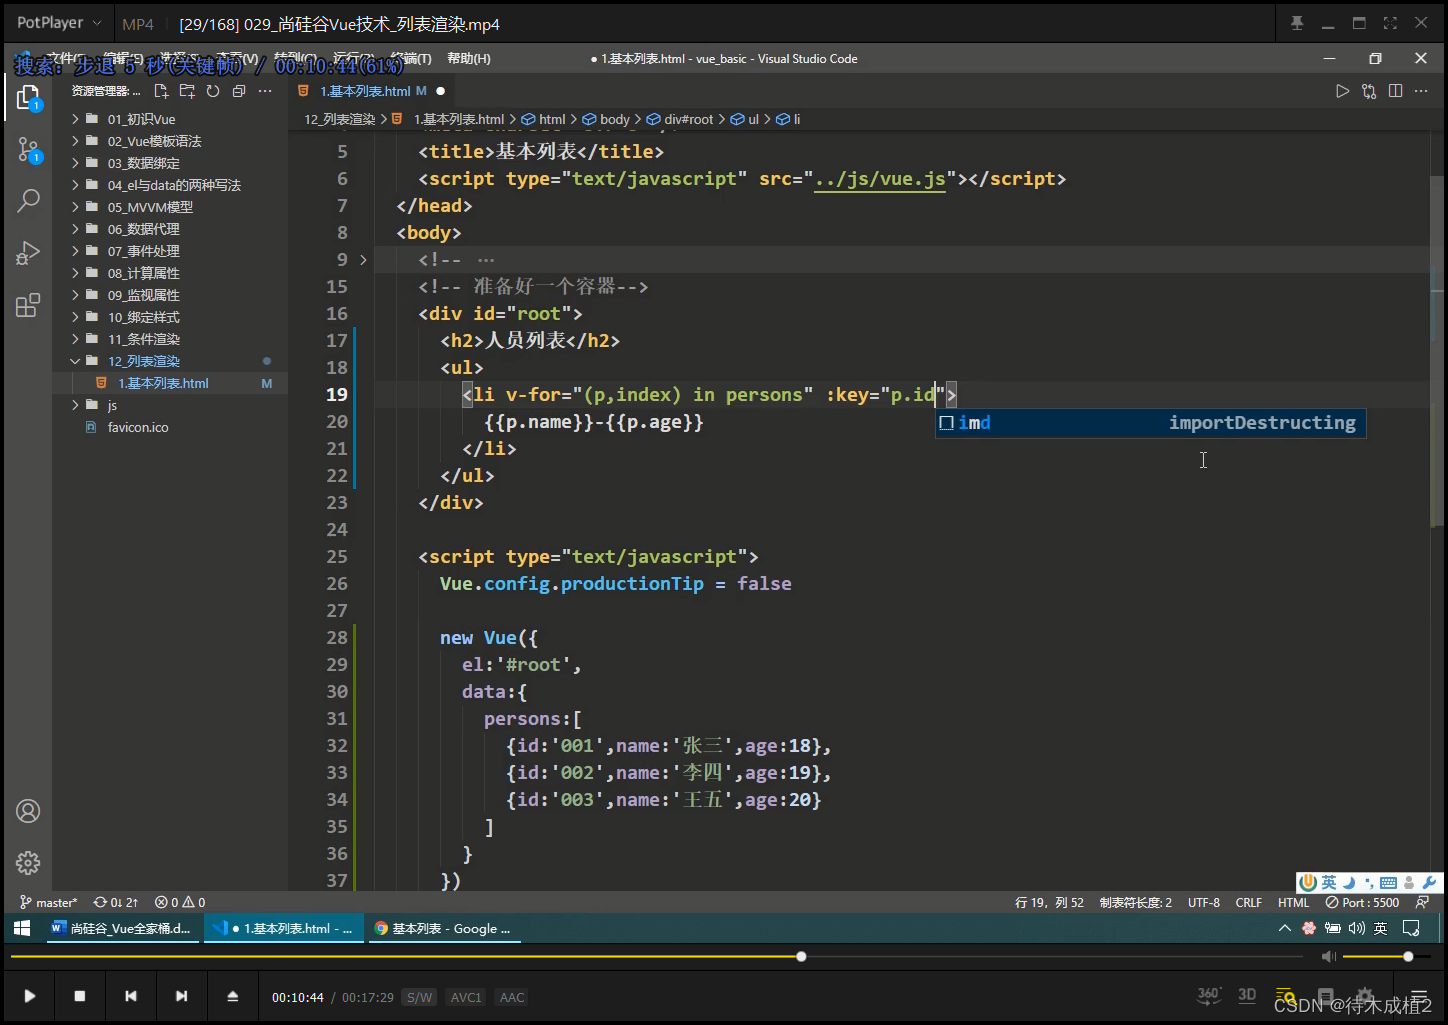Click the UTF-8 encoding status item
Viewport: 1448px width, 1025px height.
pyautogui.click(x=1204, y=902)
